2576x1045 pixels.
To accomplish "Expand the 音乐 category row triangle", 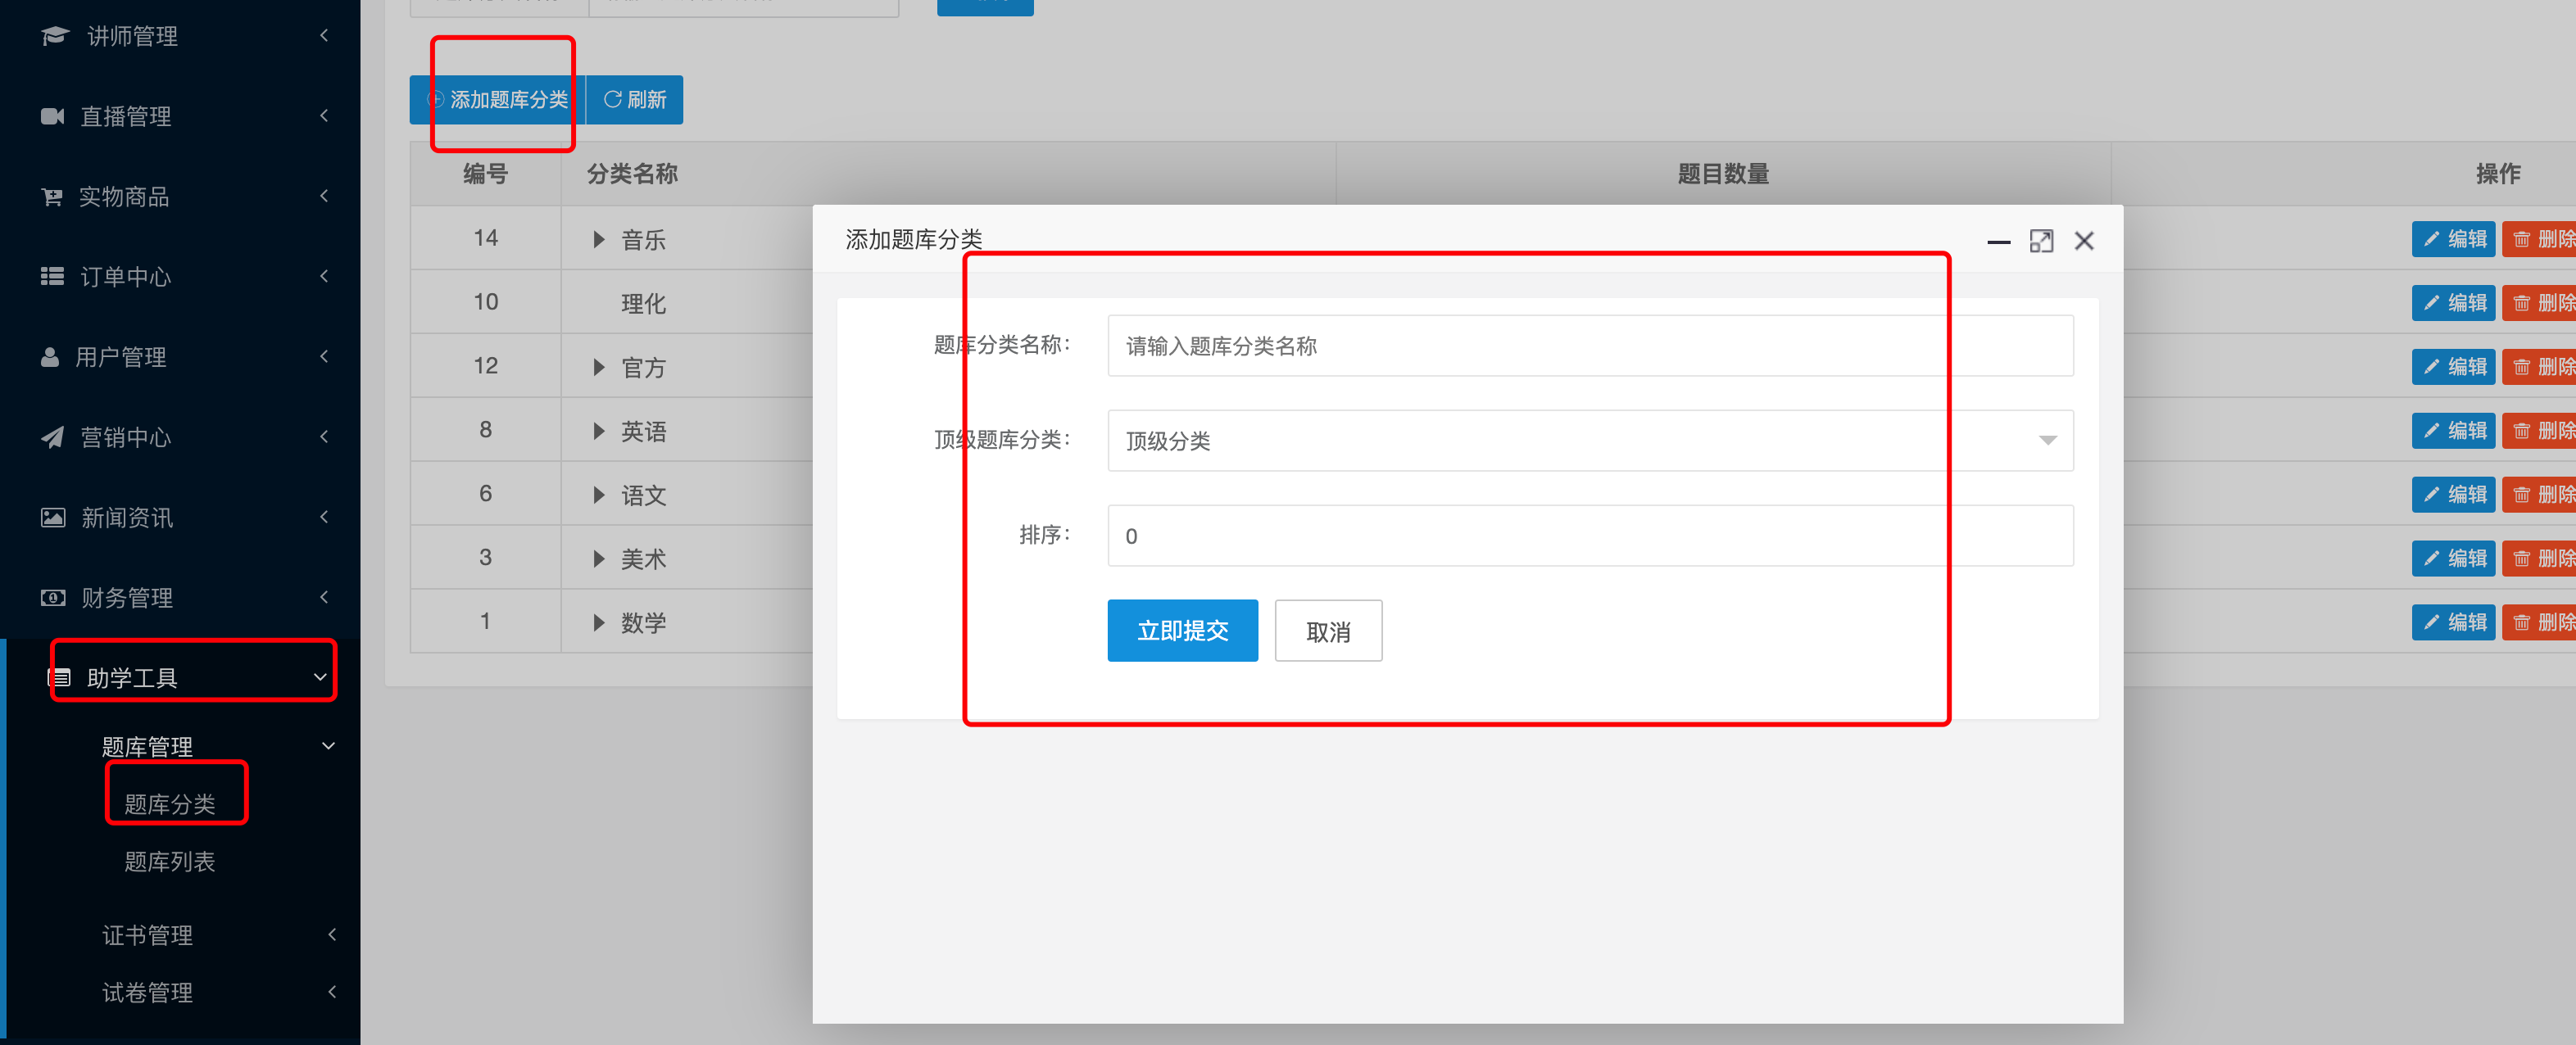I will 598,239.
